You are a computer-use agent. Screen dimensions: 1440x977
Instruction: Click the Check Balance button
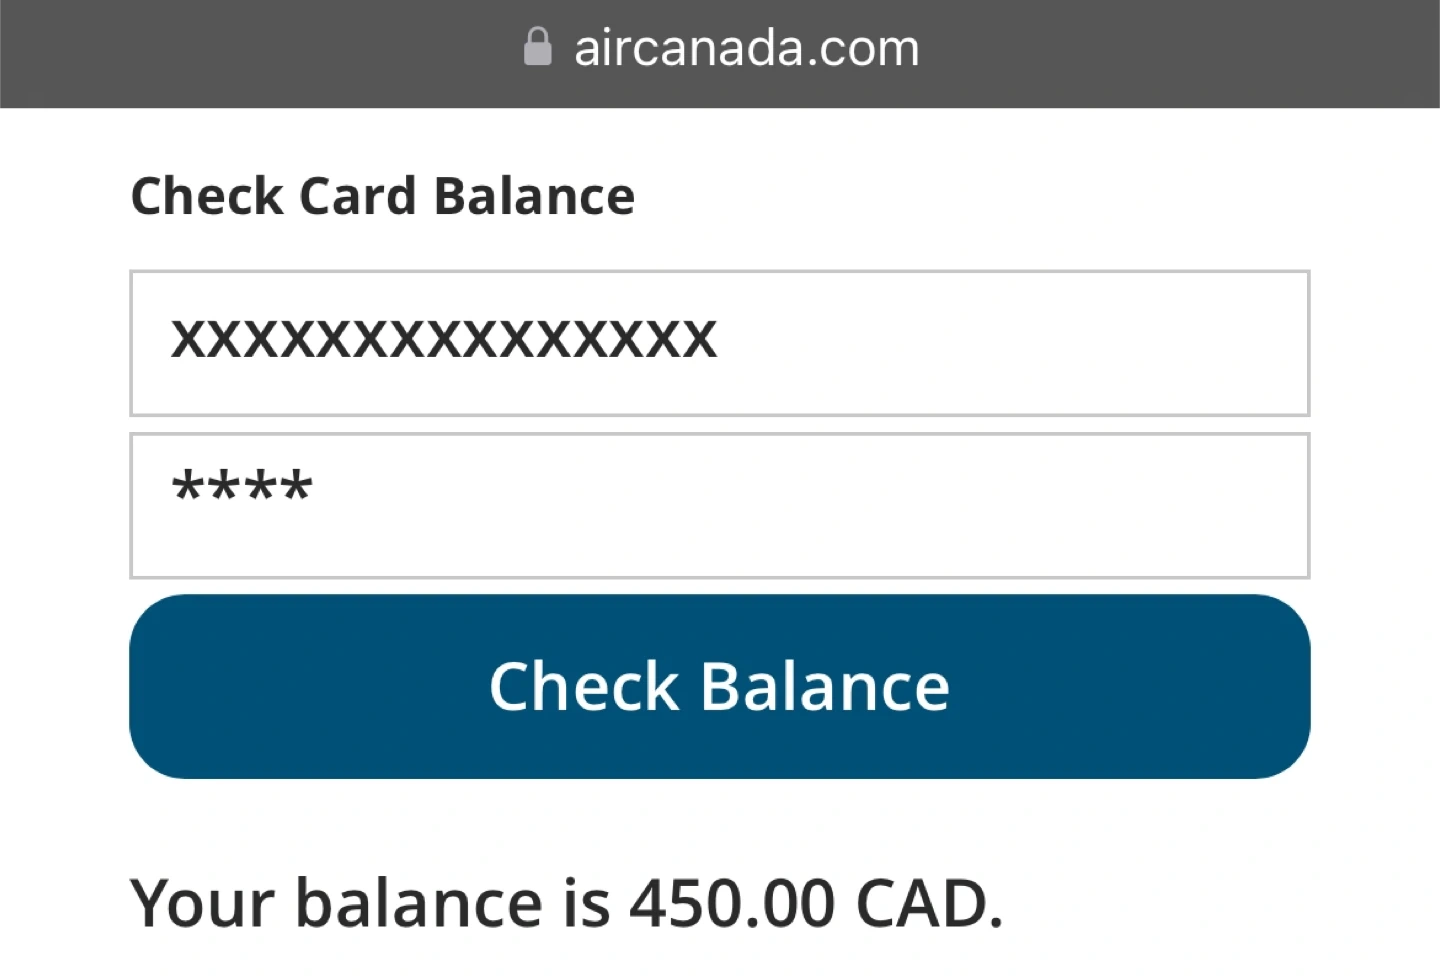click(719, 687)
